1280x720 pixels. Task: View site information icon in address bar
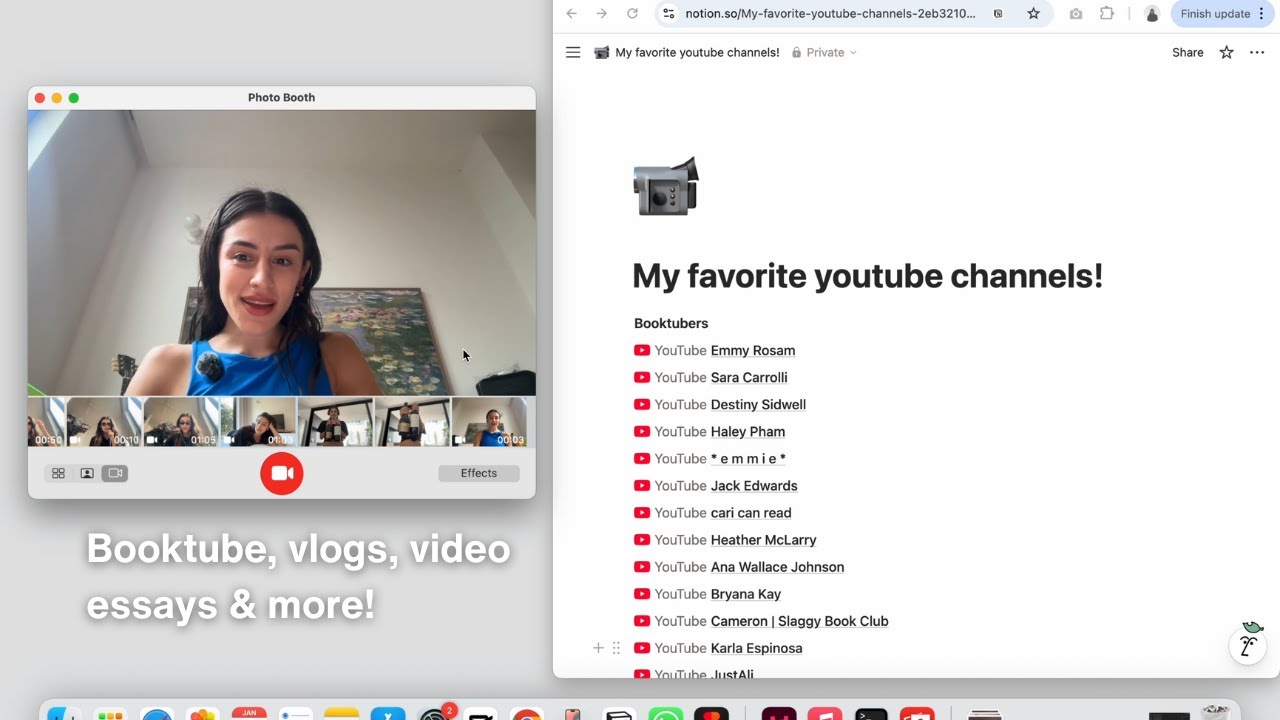click(669, 14)
